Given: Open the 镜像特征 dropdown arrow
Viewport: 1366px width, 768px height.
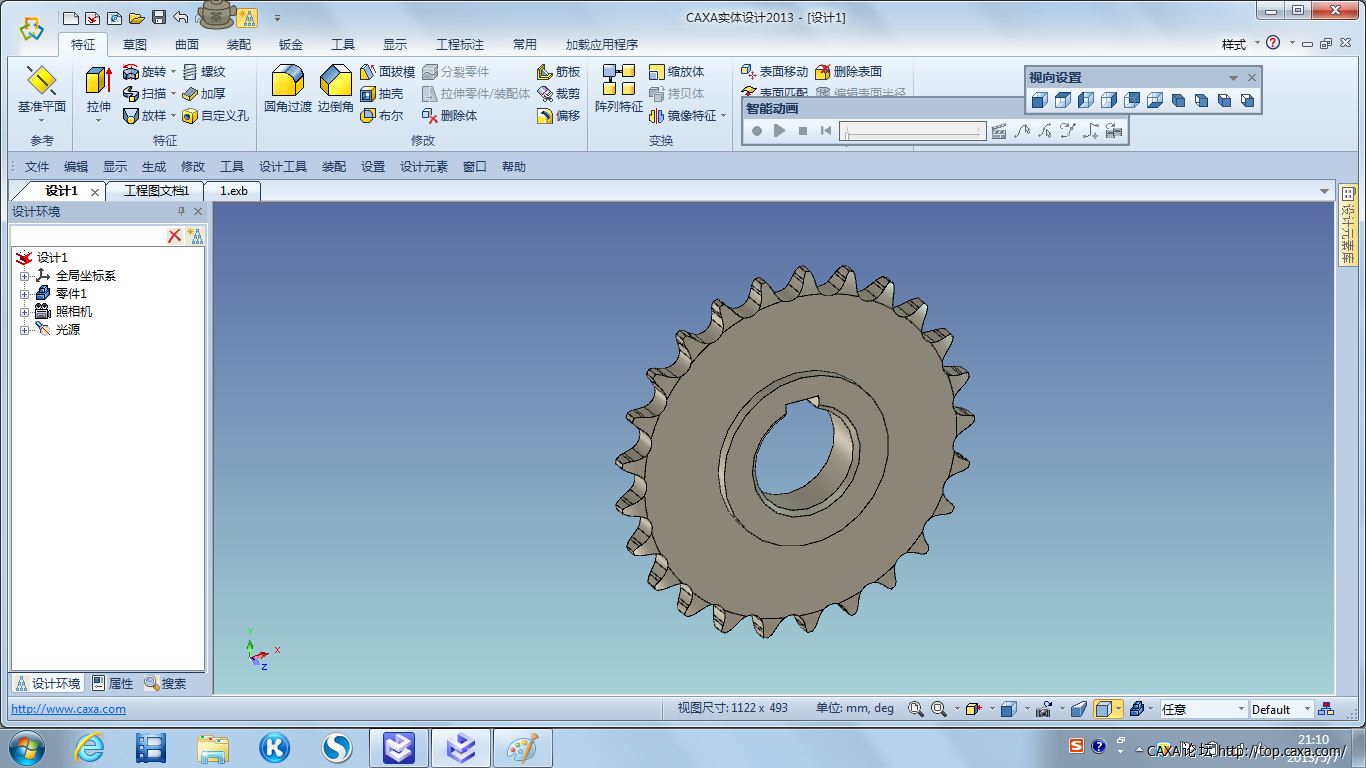Looking at the screenshot, I should (724, 116).
